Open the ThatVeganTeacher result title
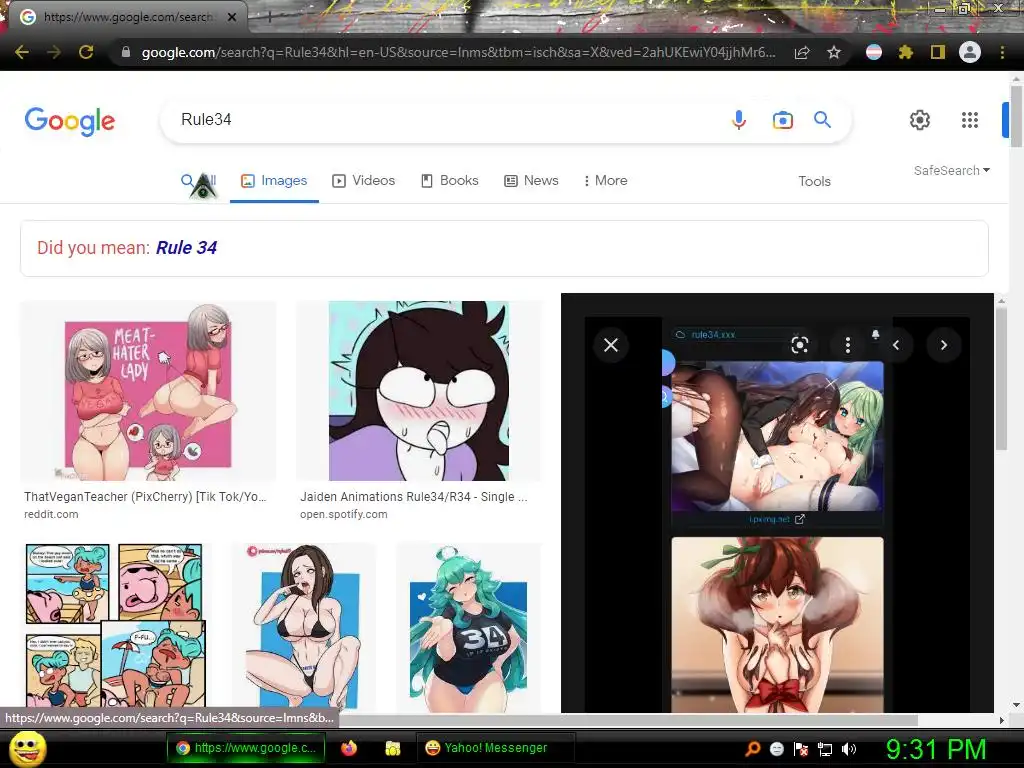Viewport: 1024px width, 768px height. 145,496
